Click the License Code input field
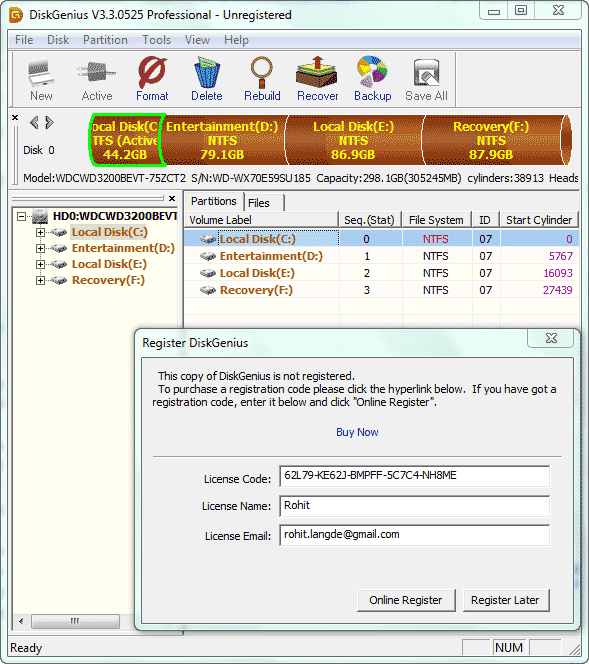Image resolution: width=589 pixels, height=664 pixels. 415,476
